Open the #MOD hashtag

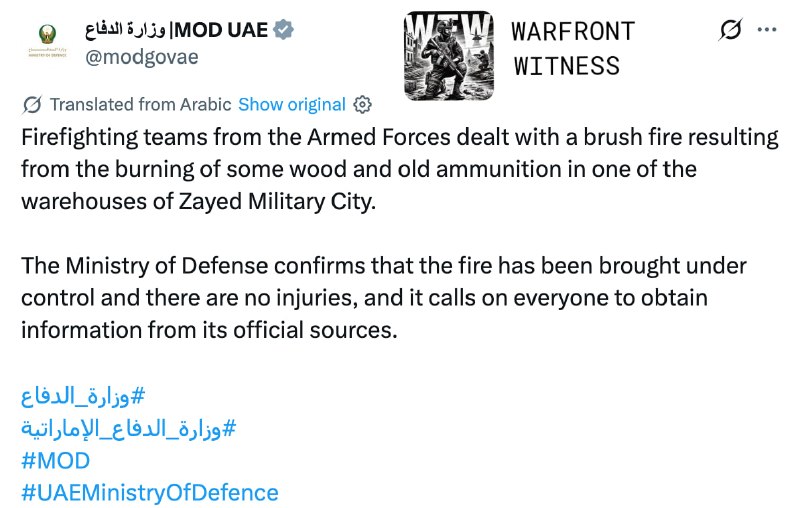(56, 461)
